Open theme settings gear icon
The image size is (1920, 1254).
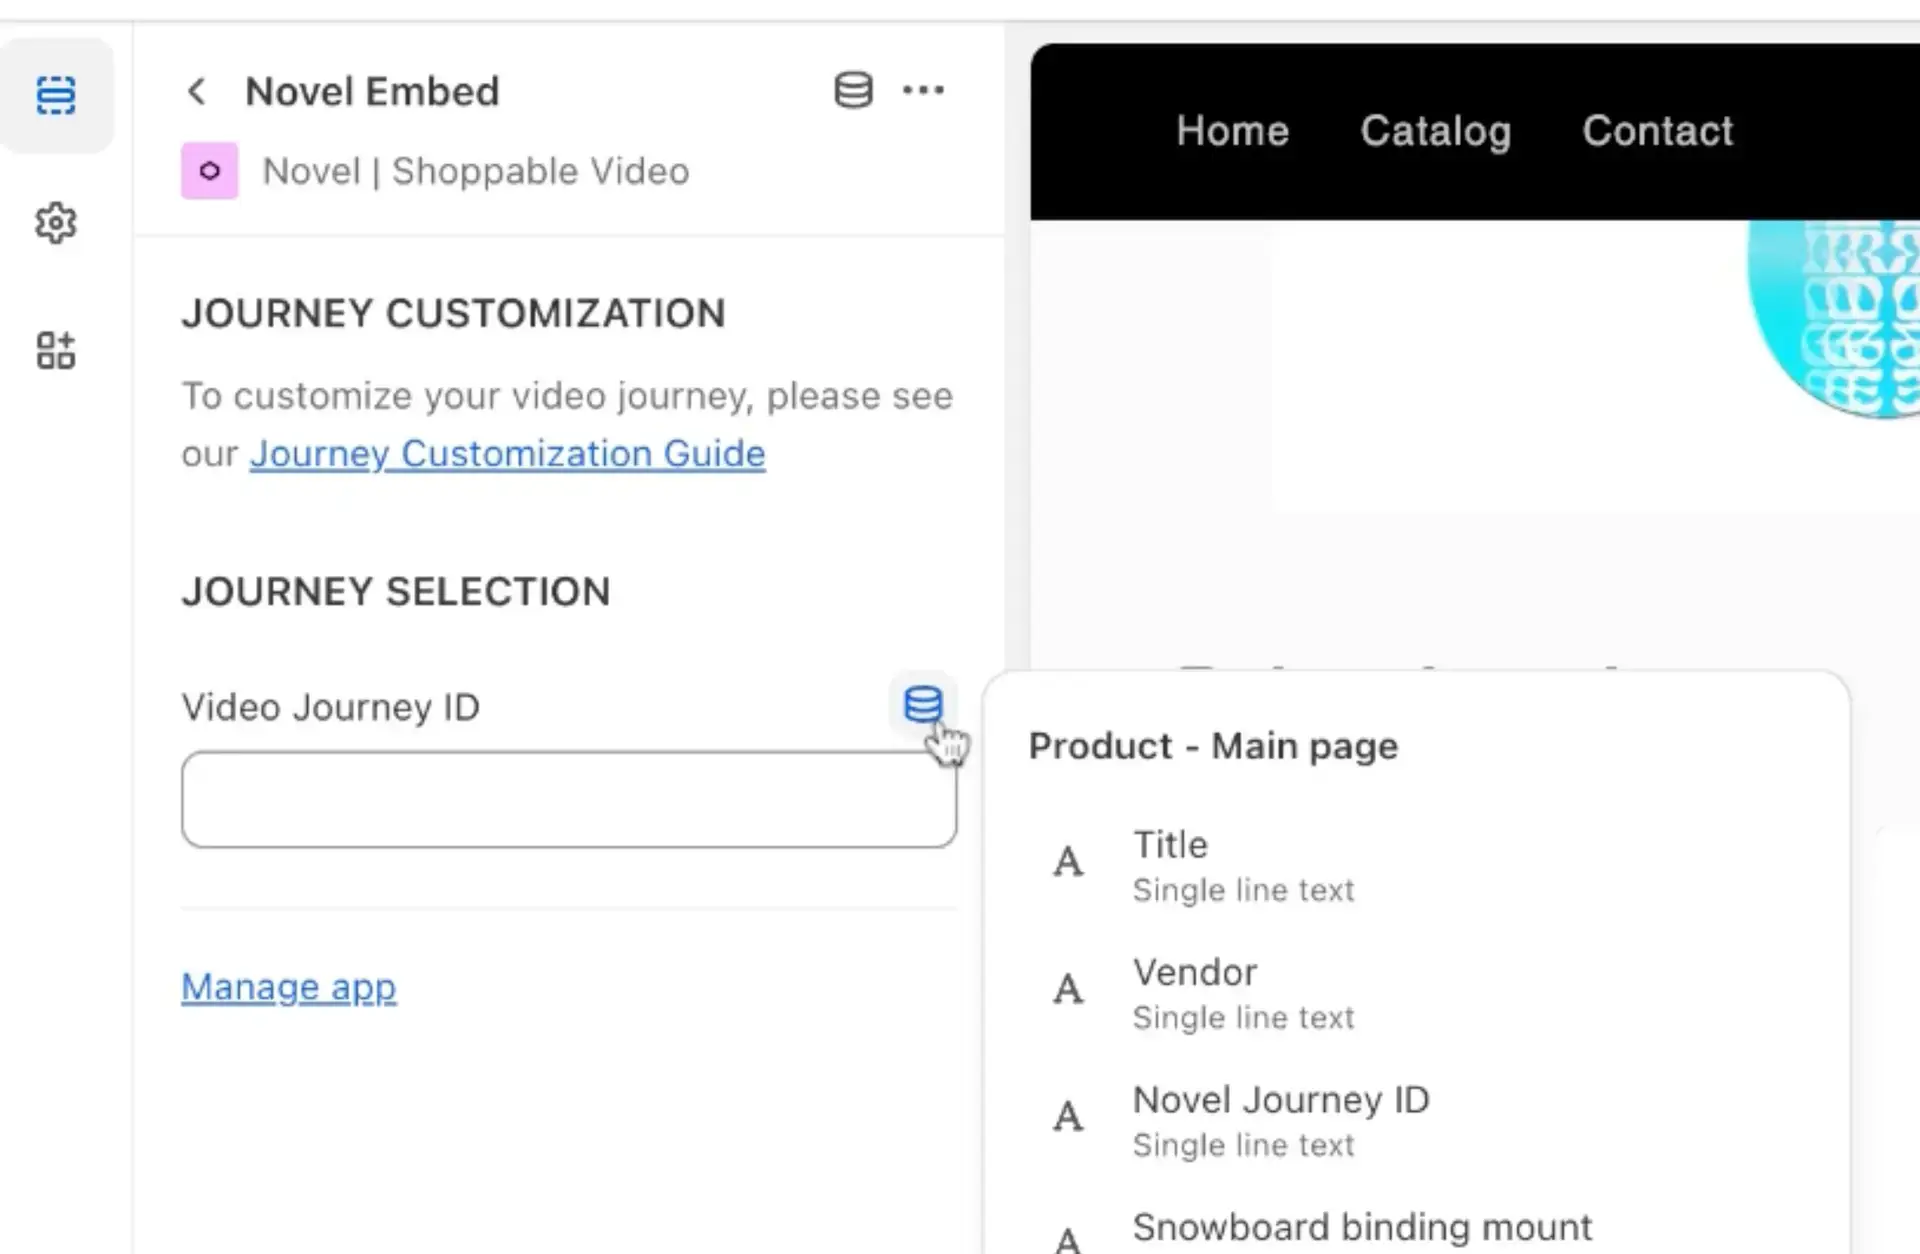[x=56, y=223]
